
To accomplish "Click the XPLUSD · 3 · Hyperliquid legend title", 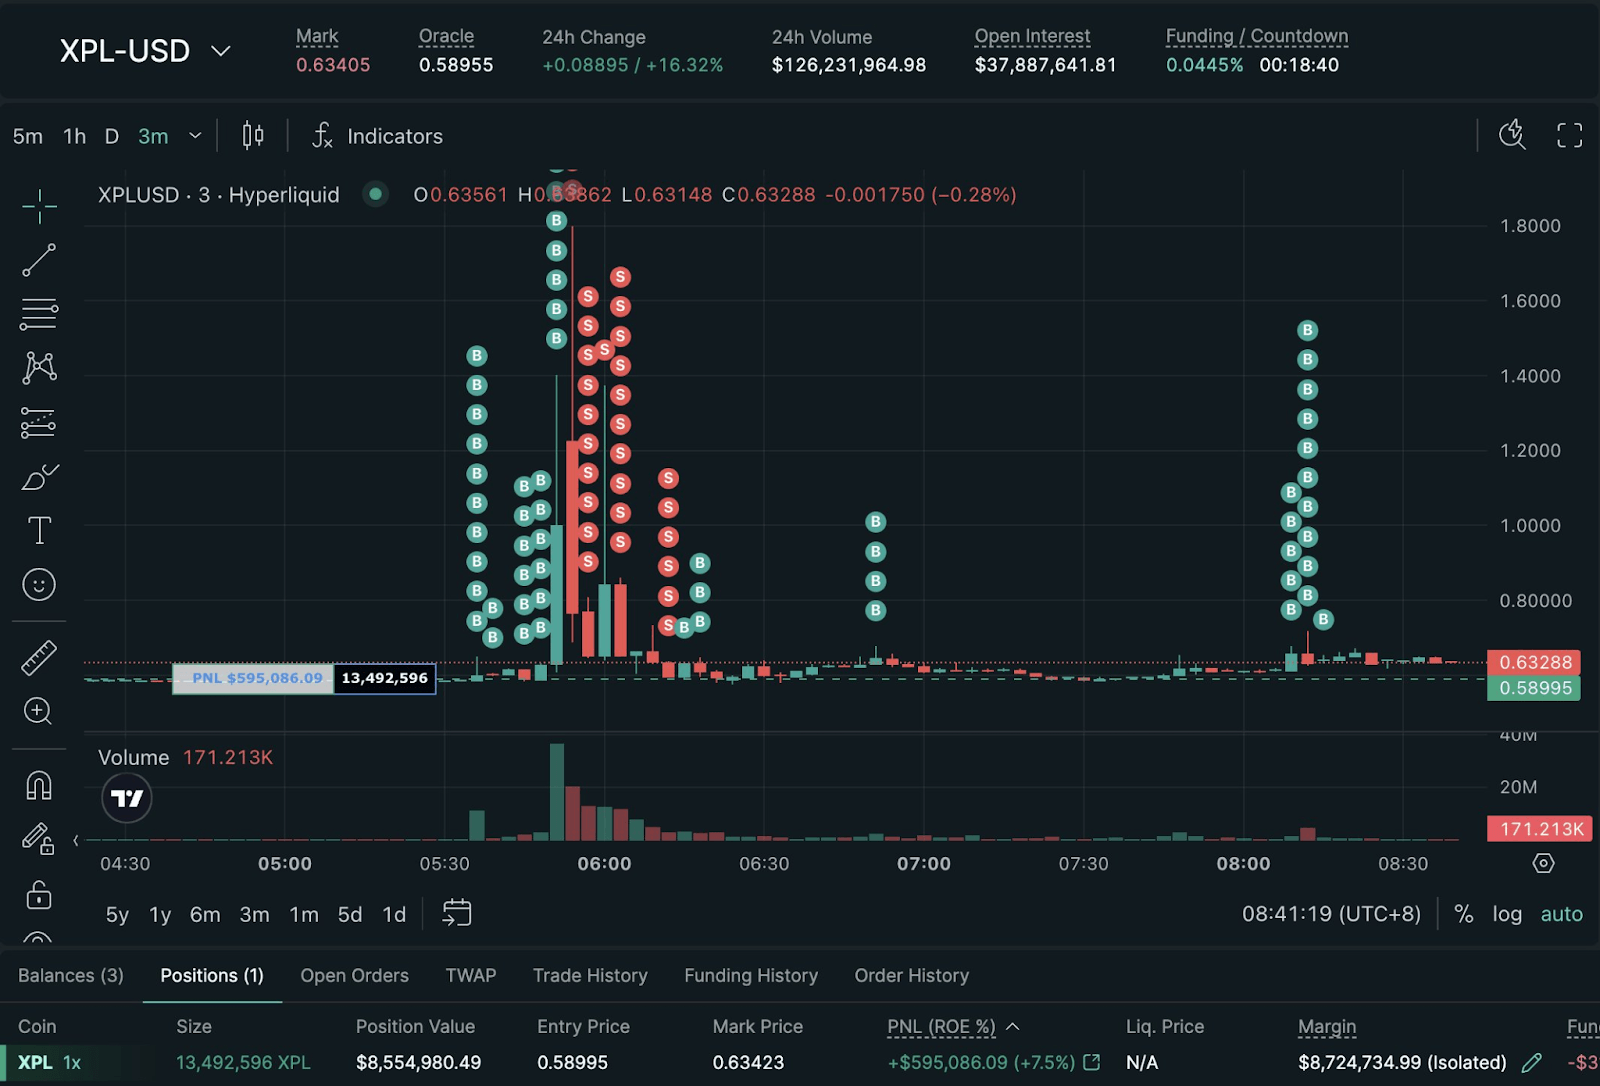I will coord(219,194).
